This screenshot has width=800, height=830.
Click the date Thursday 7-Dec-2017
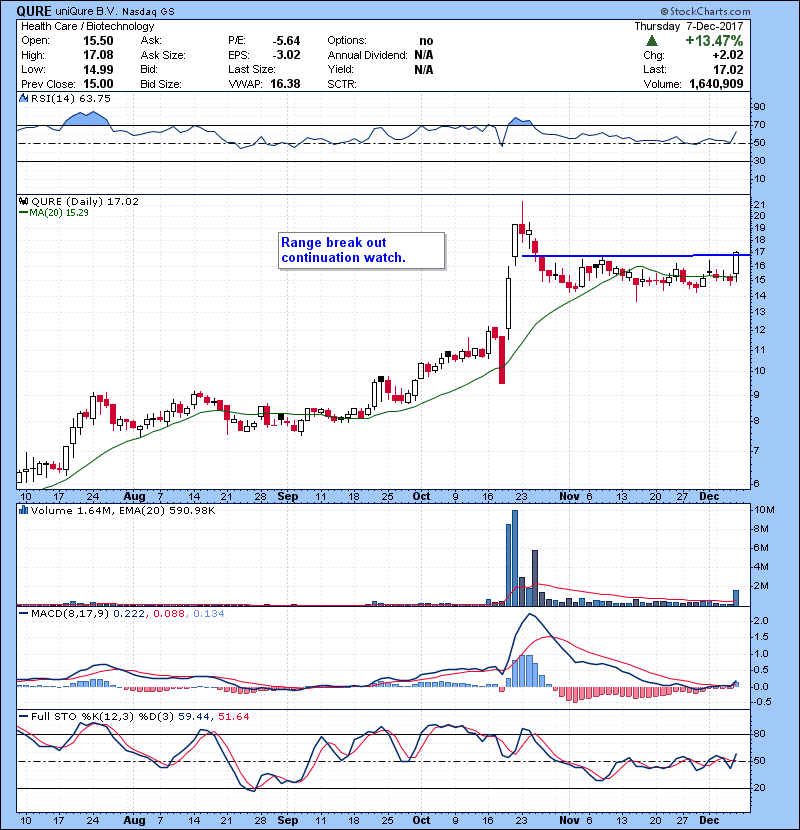pos(689,26)
